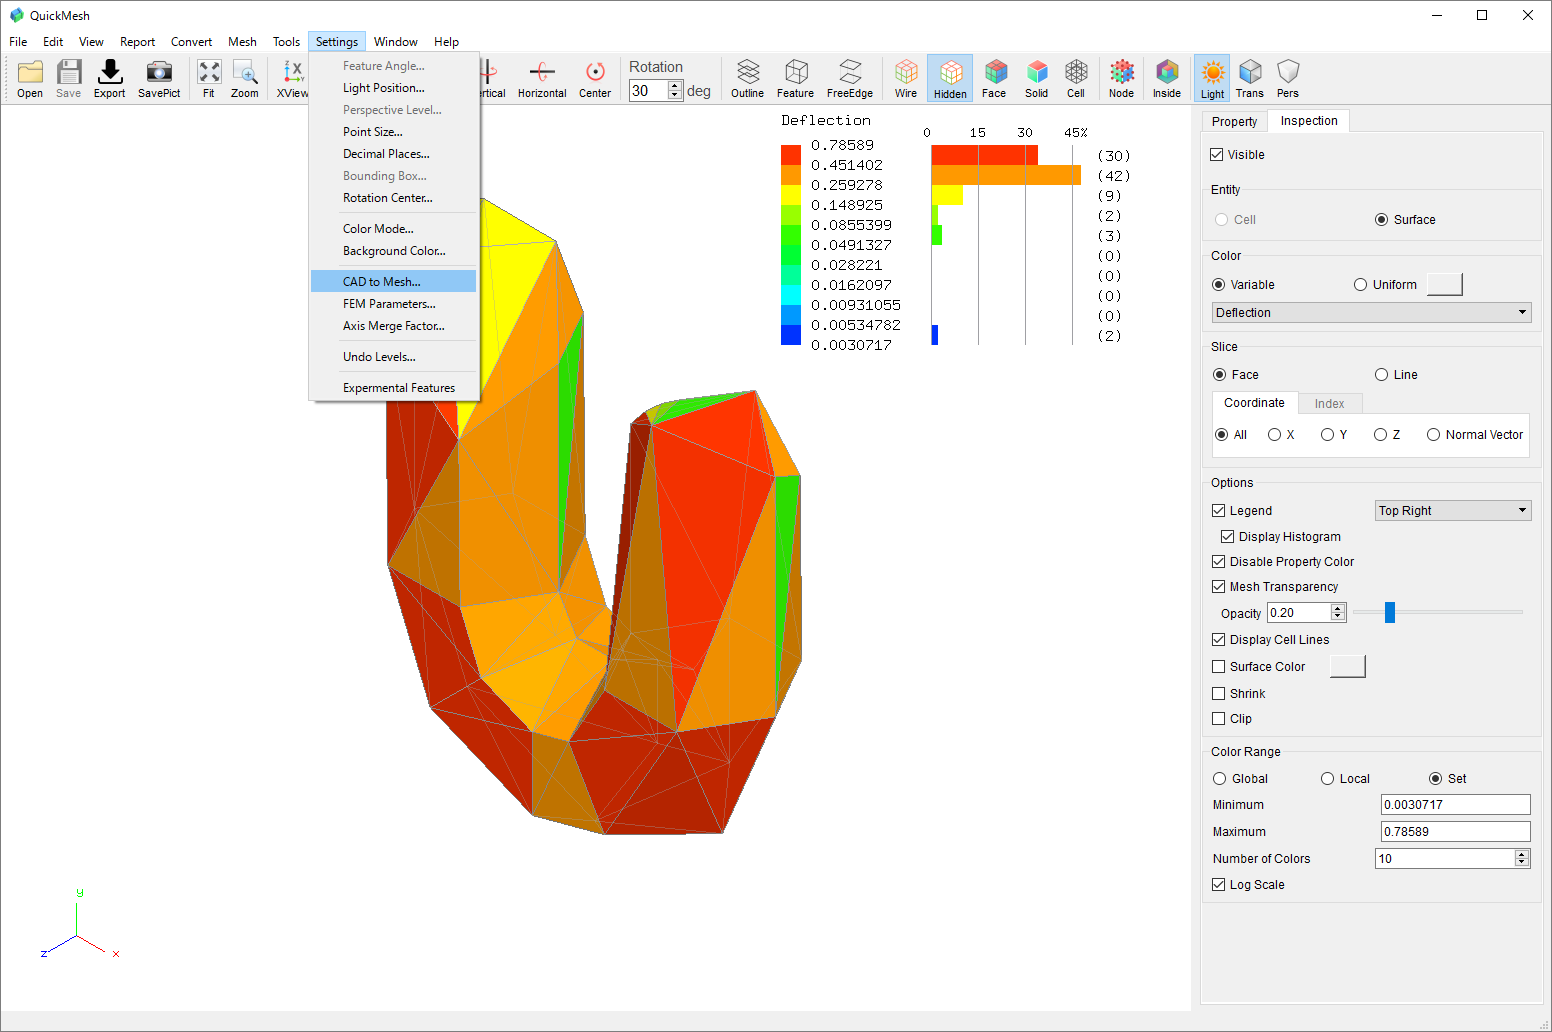Open the Report menu

137,42
